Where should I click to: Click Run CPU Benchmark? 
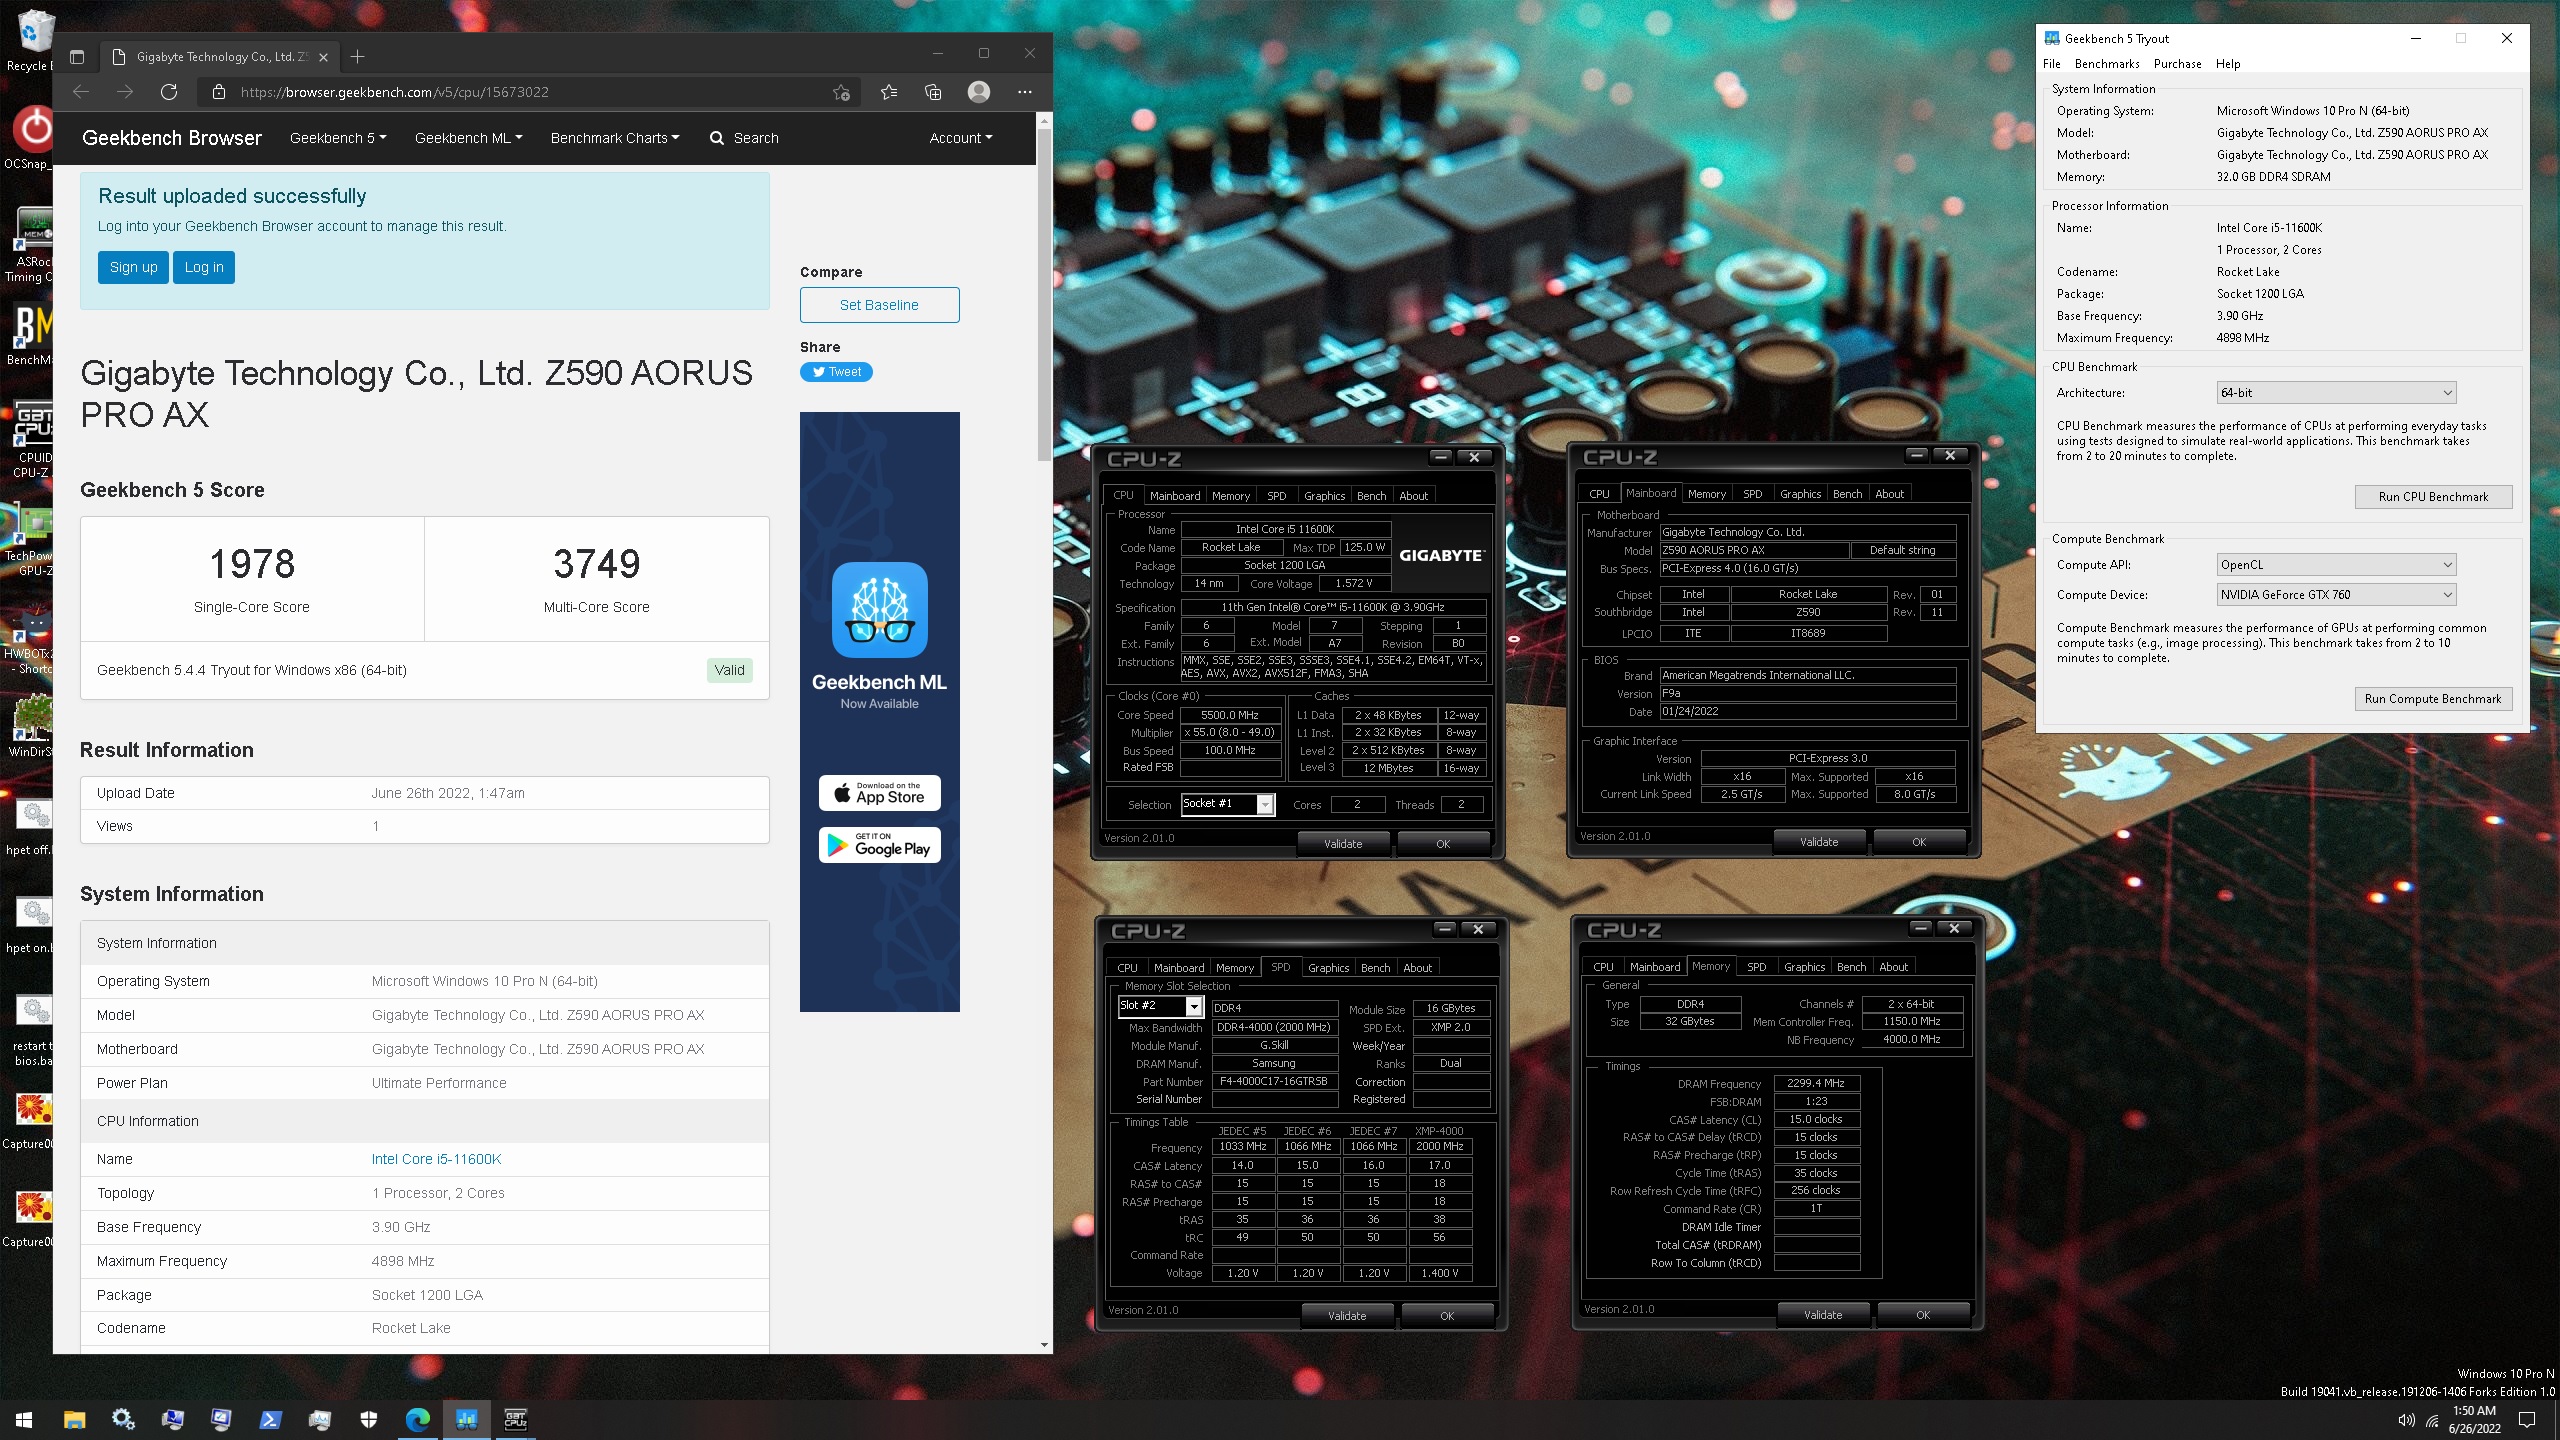[2433, 497]
